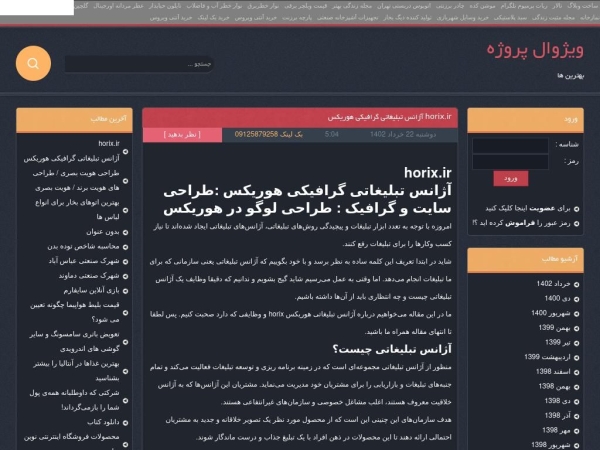Click the large horix.ir article heading

(x=428, y=173)
